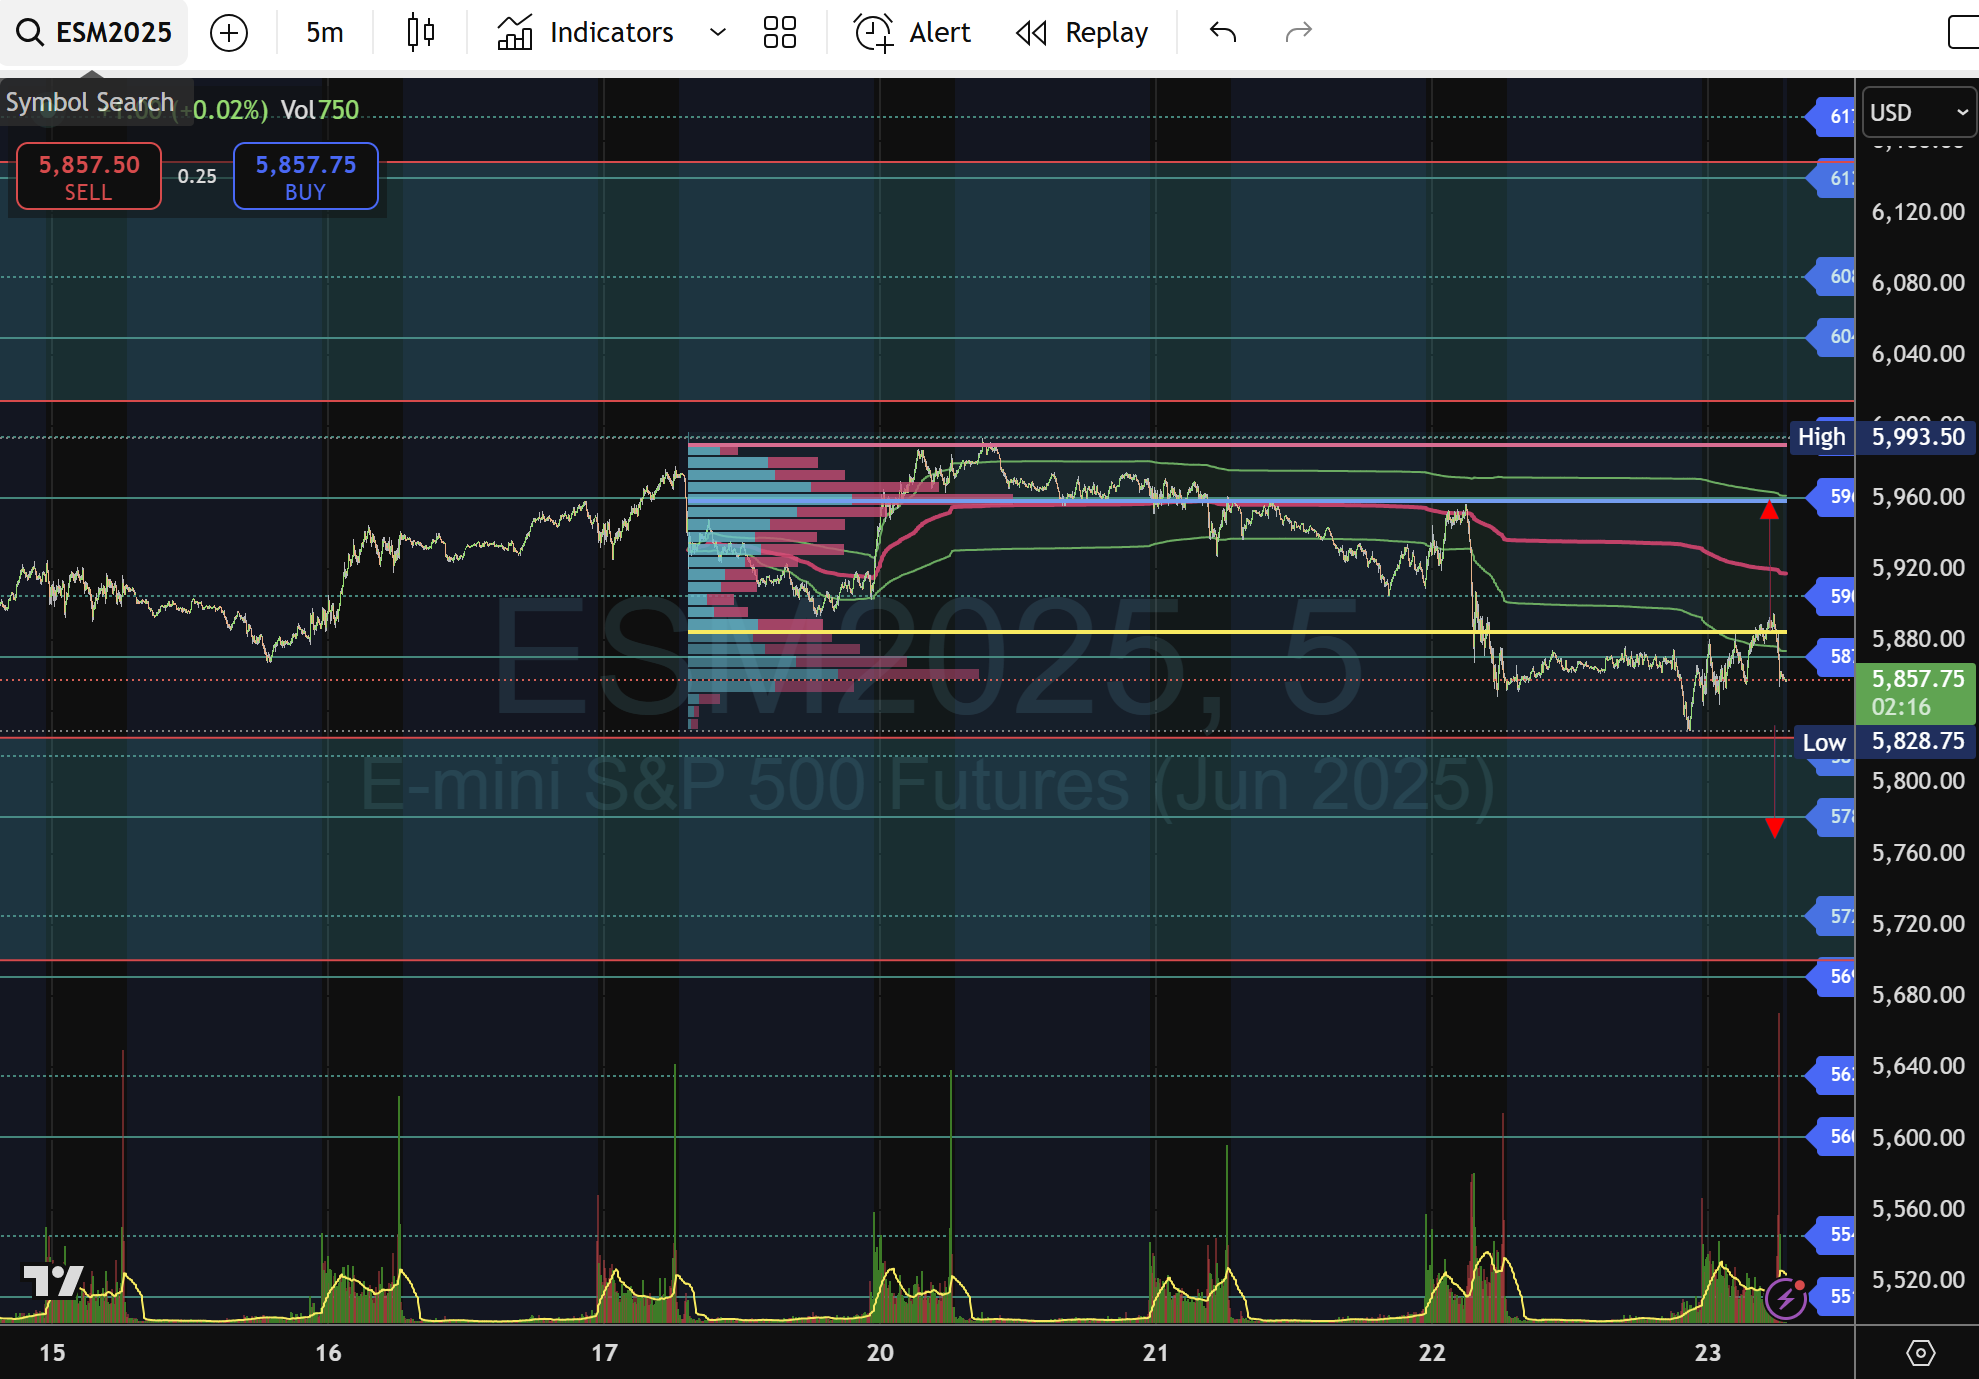
Task: Click date 21 on the time axis
Action: [x=1156, y=1353]
